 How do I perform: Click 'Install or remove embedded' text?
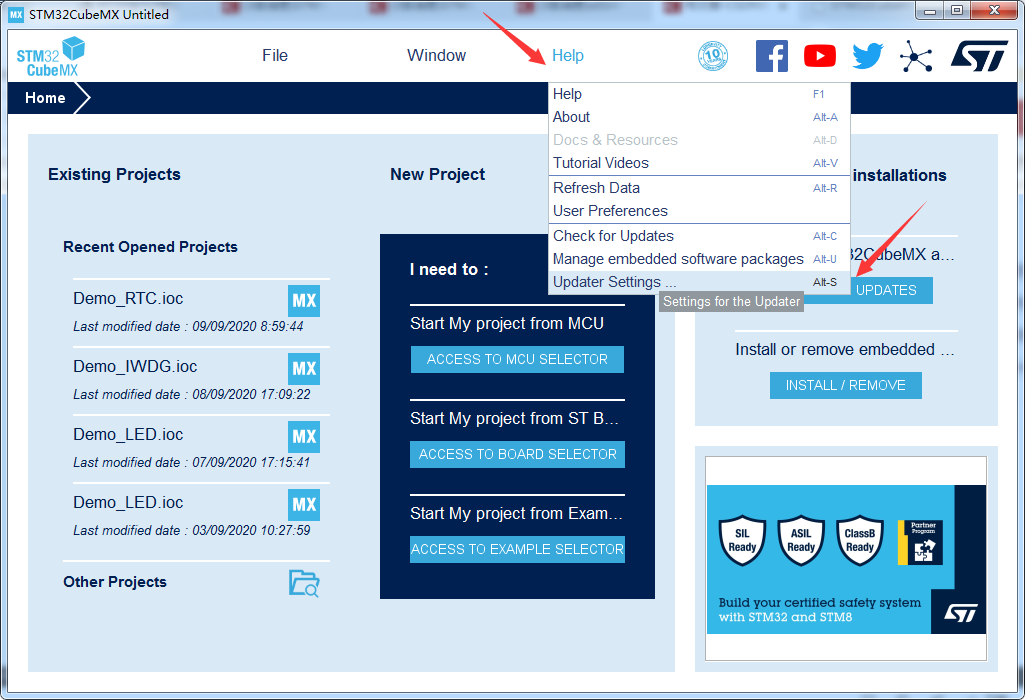click(845, 350)
